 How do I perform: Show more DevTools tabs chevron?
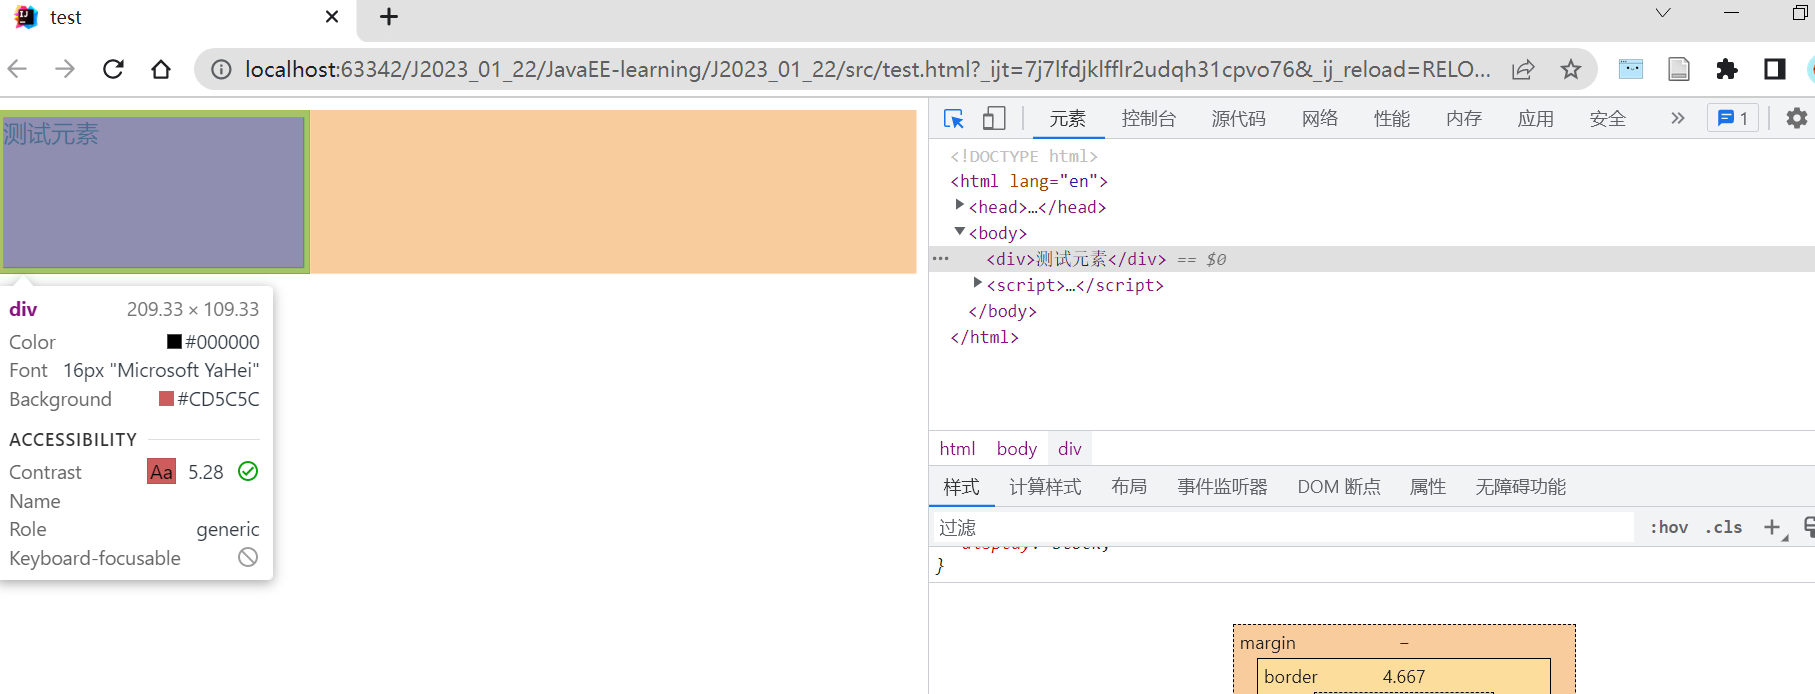(x=1678, y=119)
